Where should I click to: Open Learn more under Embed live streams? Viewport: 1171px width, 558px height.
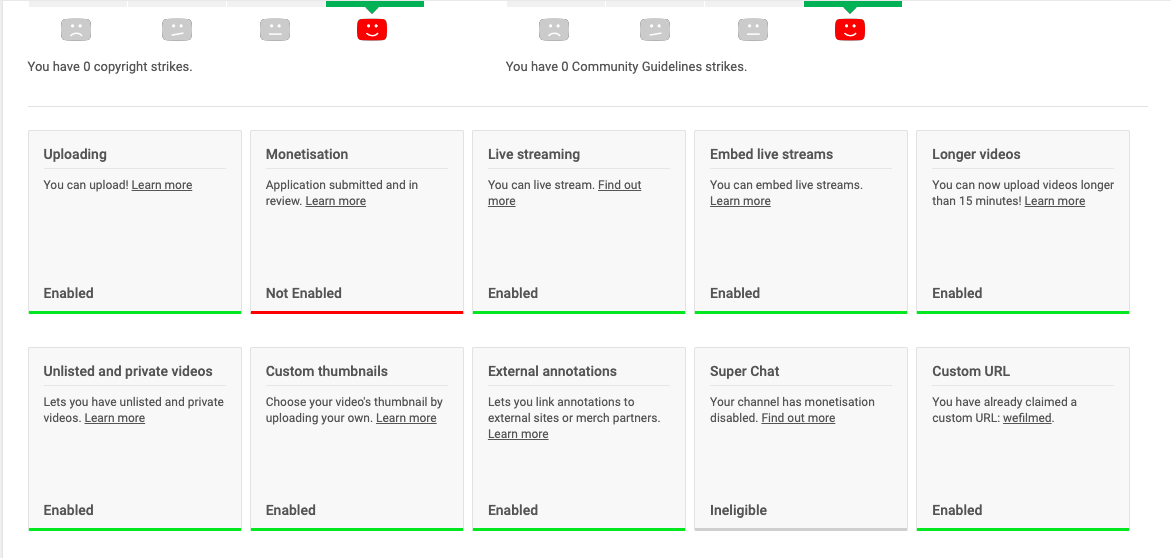coord(740,201)
